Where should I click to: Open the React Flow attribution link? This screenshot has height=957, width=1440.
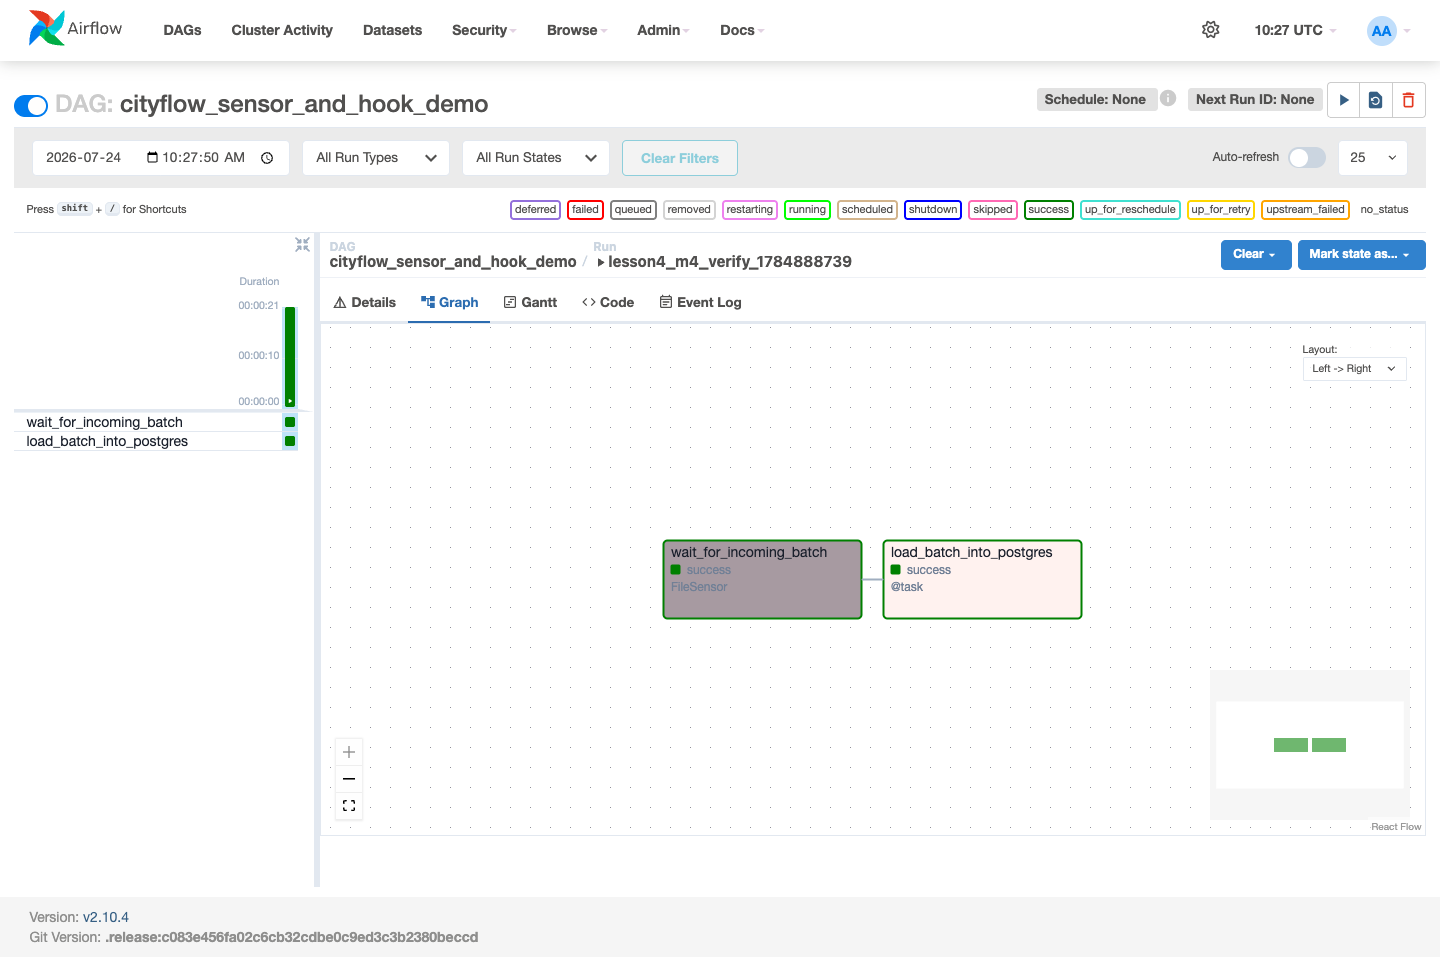click(1396, 827)
